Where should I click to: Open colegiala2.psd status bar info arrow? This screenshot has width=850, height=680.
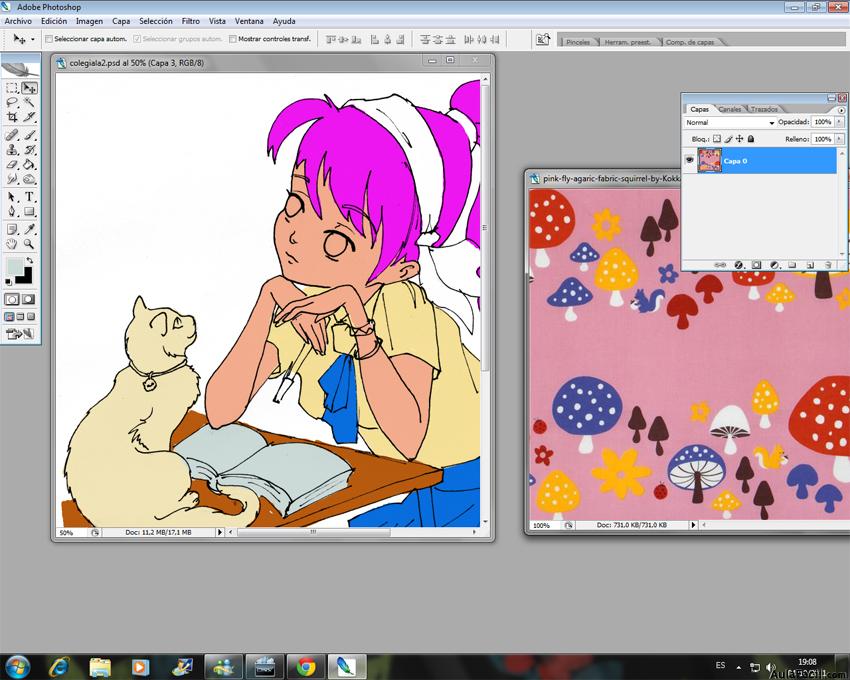[x=220, y=533]
